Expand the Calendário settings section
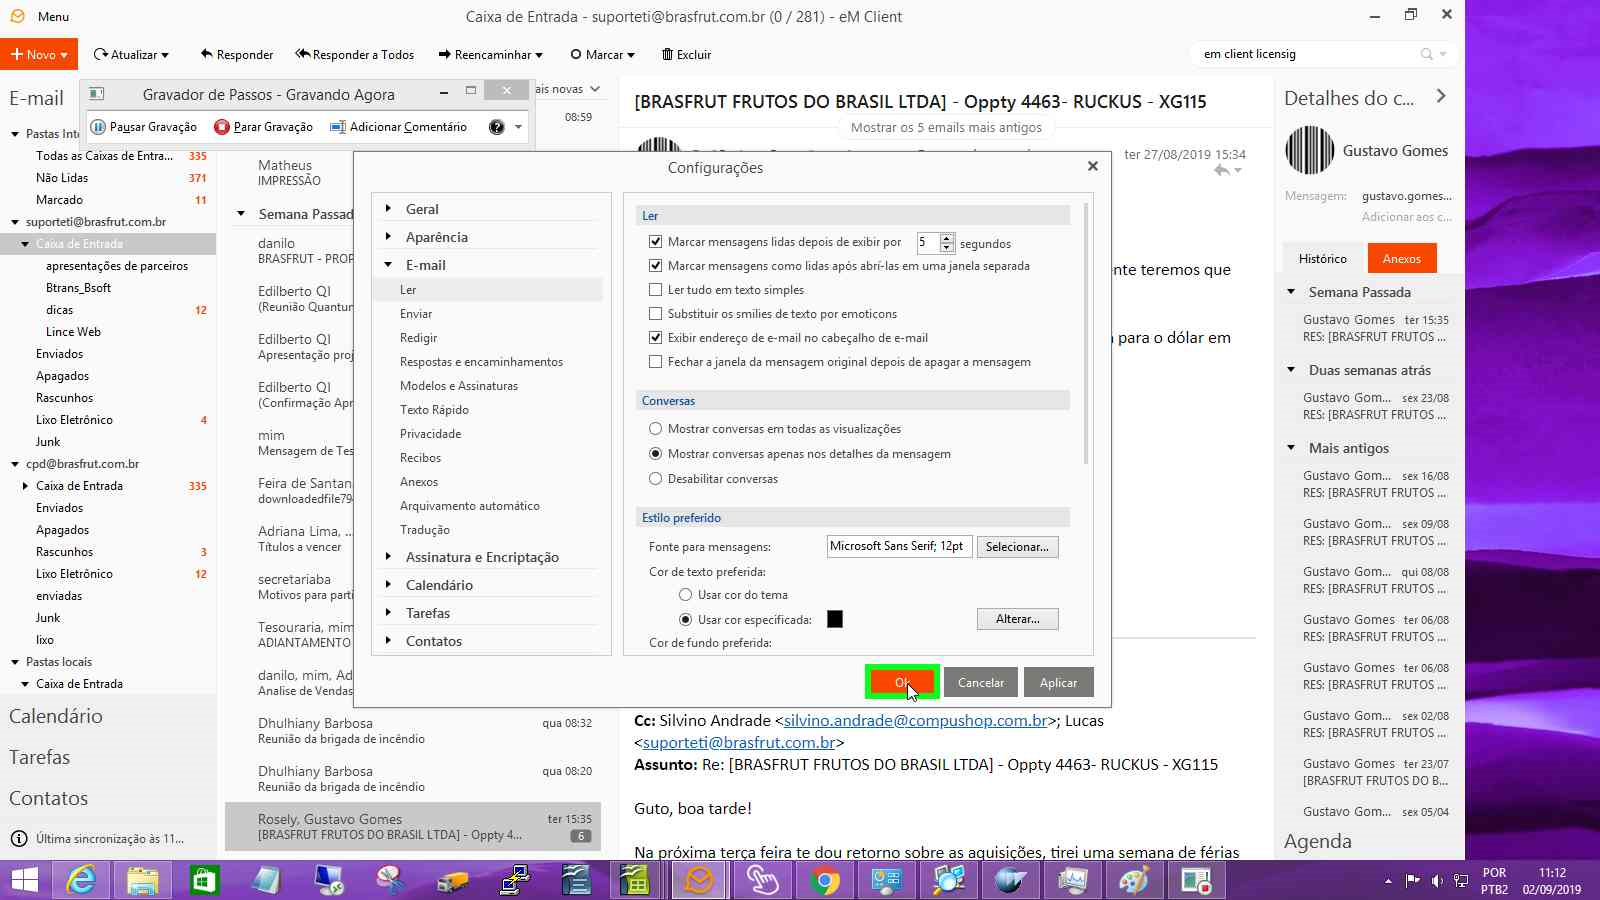Viewport: 1600px width, 900px height. tap(388, 585)
